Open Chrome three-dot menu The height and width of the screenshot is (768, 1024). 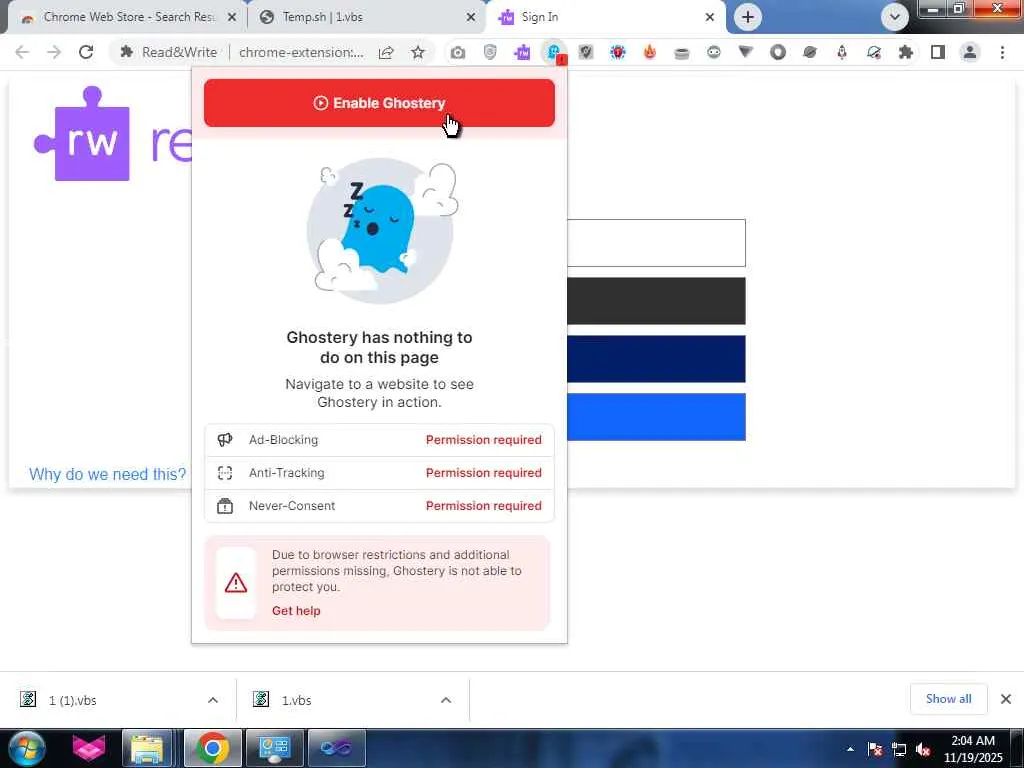[1002, 52]
